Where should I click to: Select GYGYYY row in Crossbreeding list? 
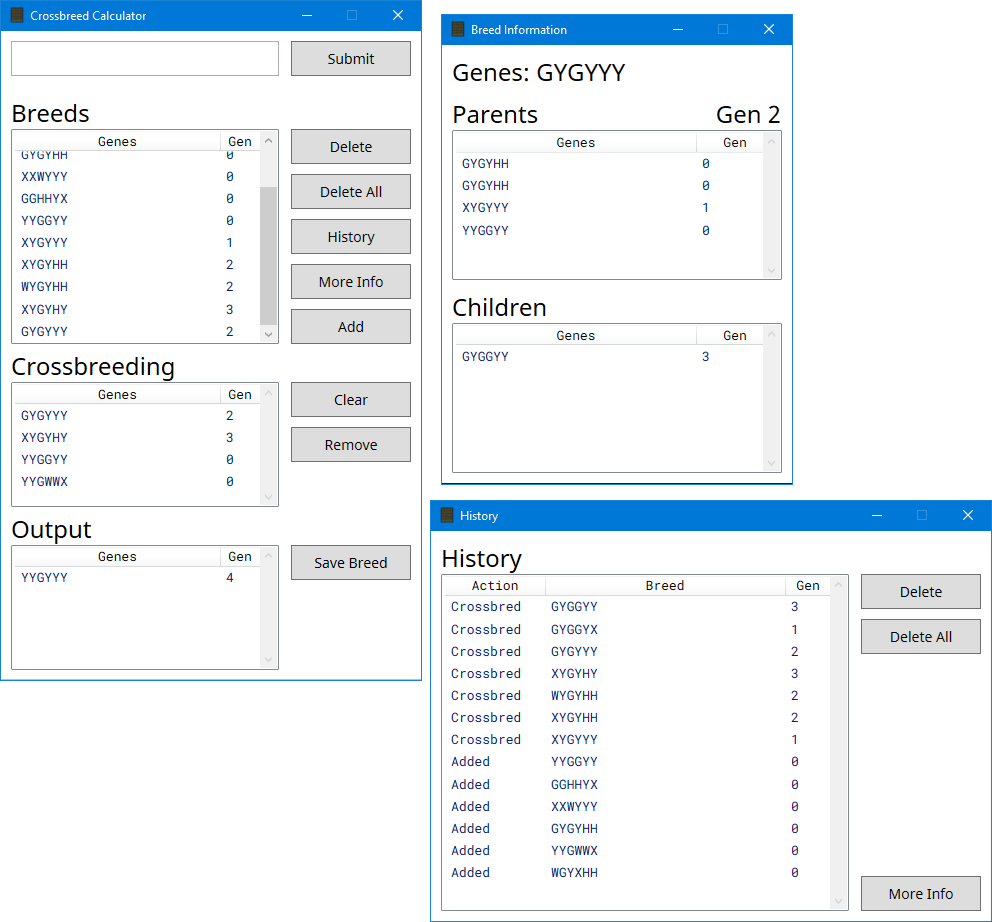click(136, 416)
